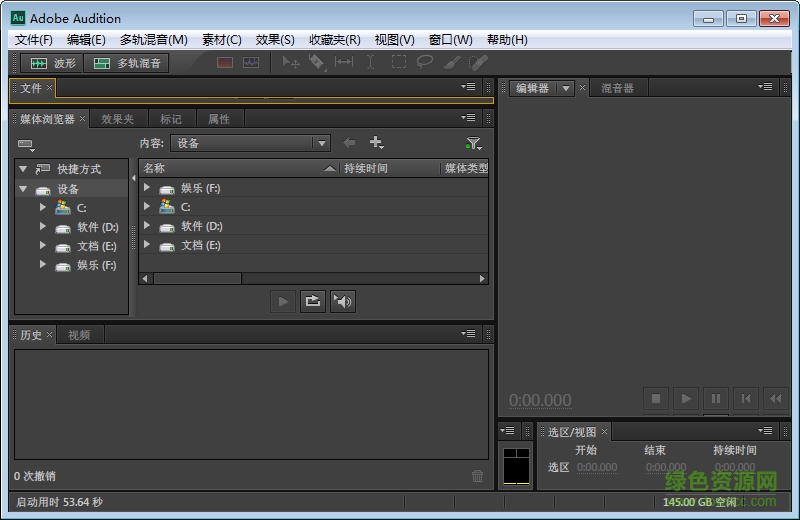Click the filter funnel icon in media browser
The height and width of the screenshot is (520, 800).
pos(473,144)
